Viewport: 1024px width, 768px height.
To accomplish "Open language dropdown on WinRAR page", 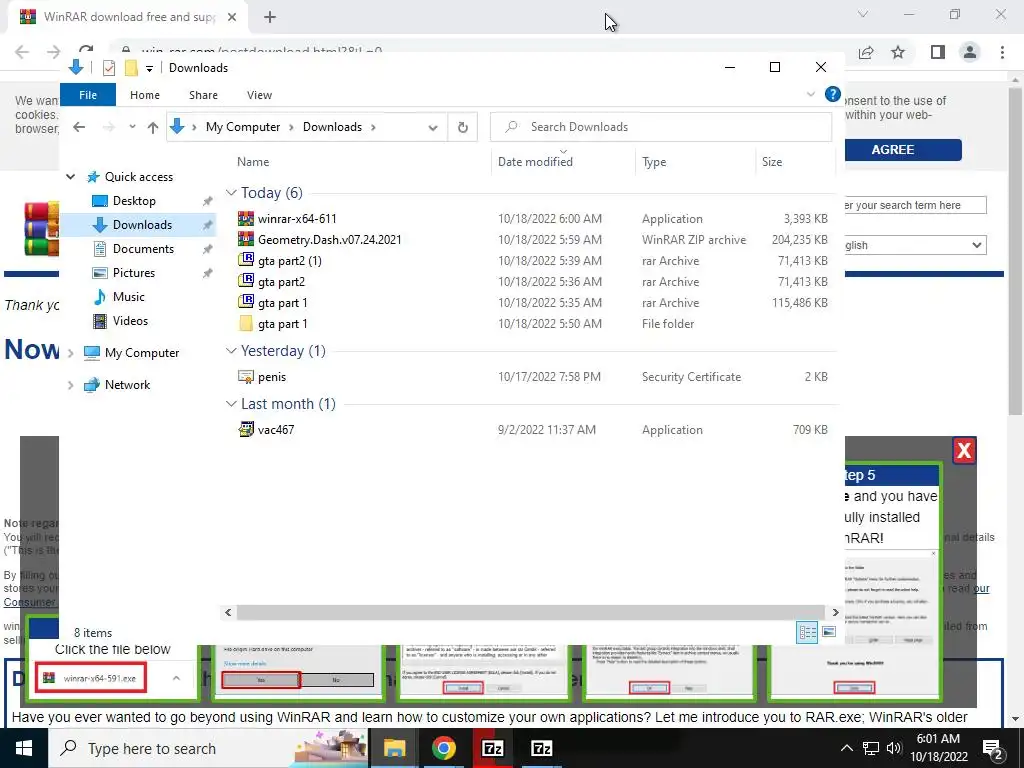I will coord(976,246).
